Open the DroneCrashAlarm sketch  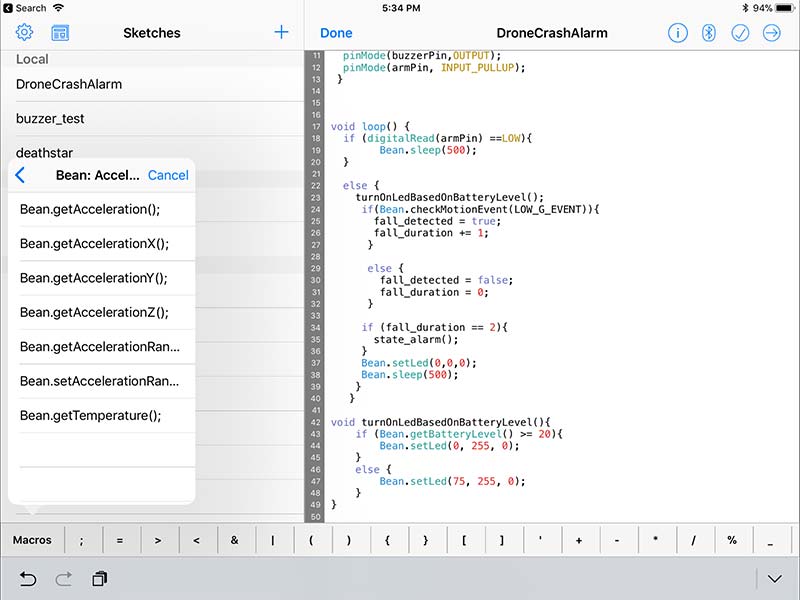[x=152, y=84]
